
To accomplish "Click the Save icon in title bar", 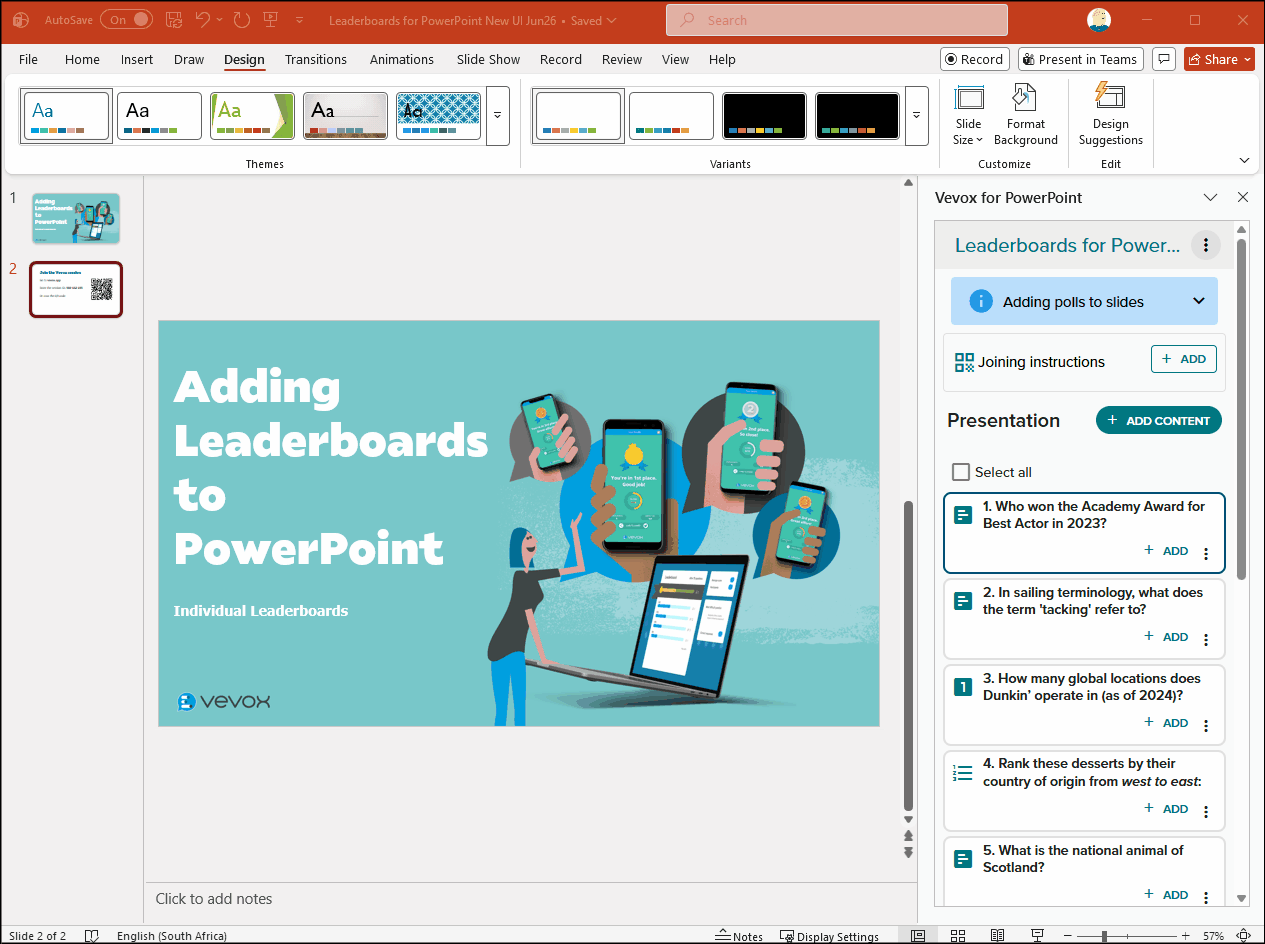I will point(173,20).
